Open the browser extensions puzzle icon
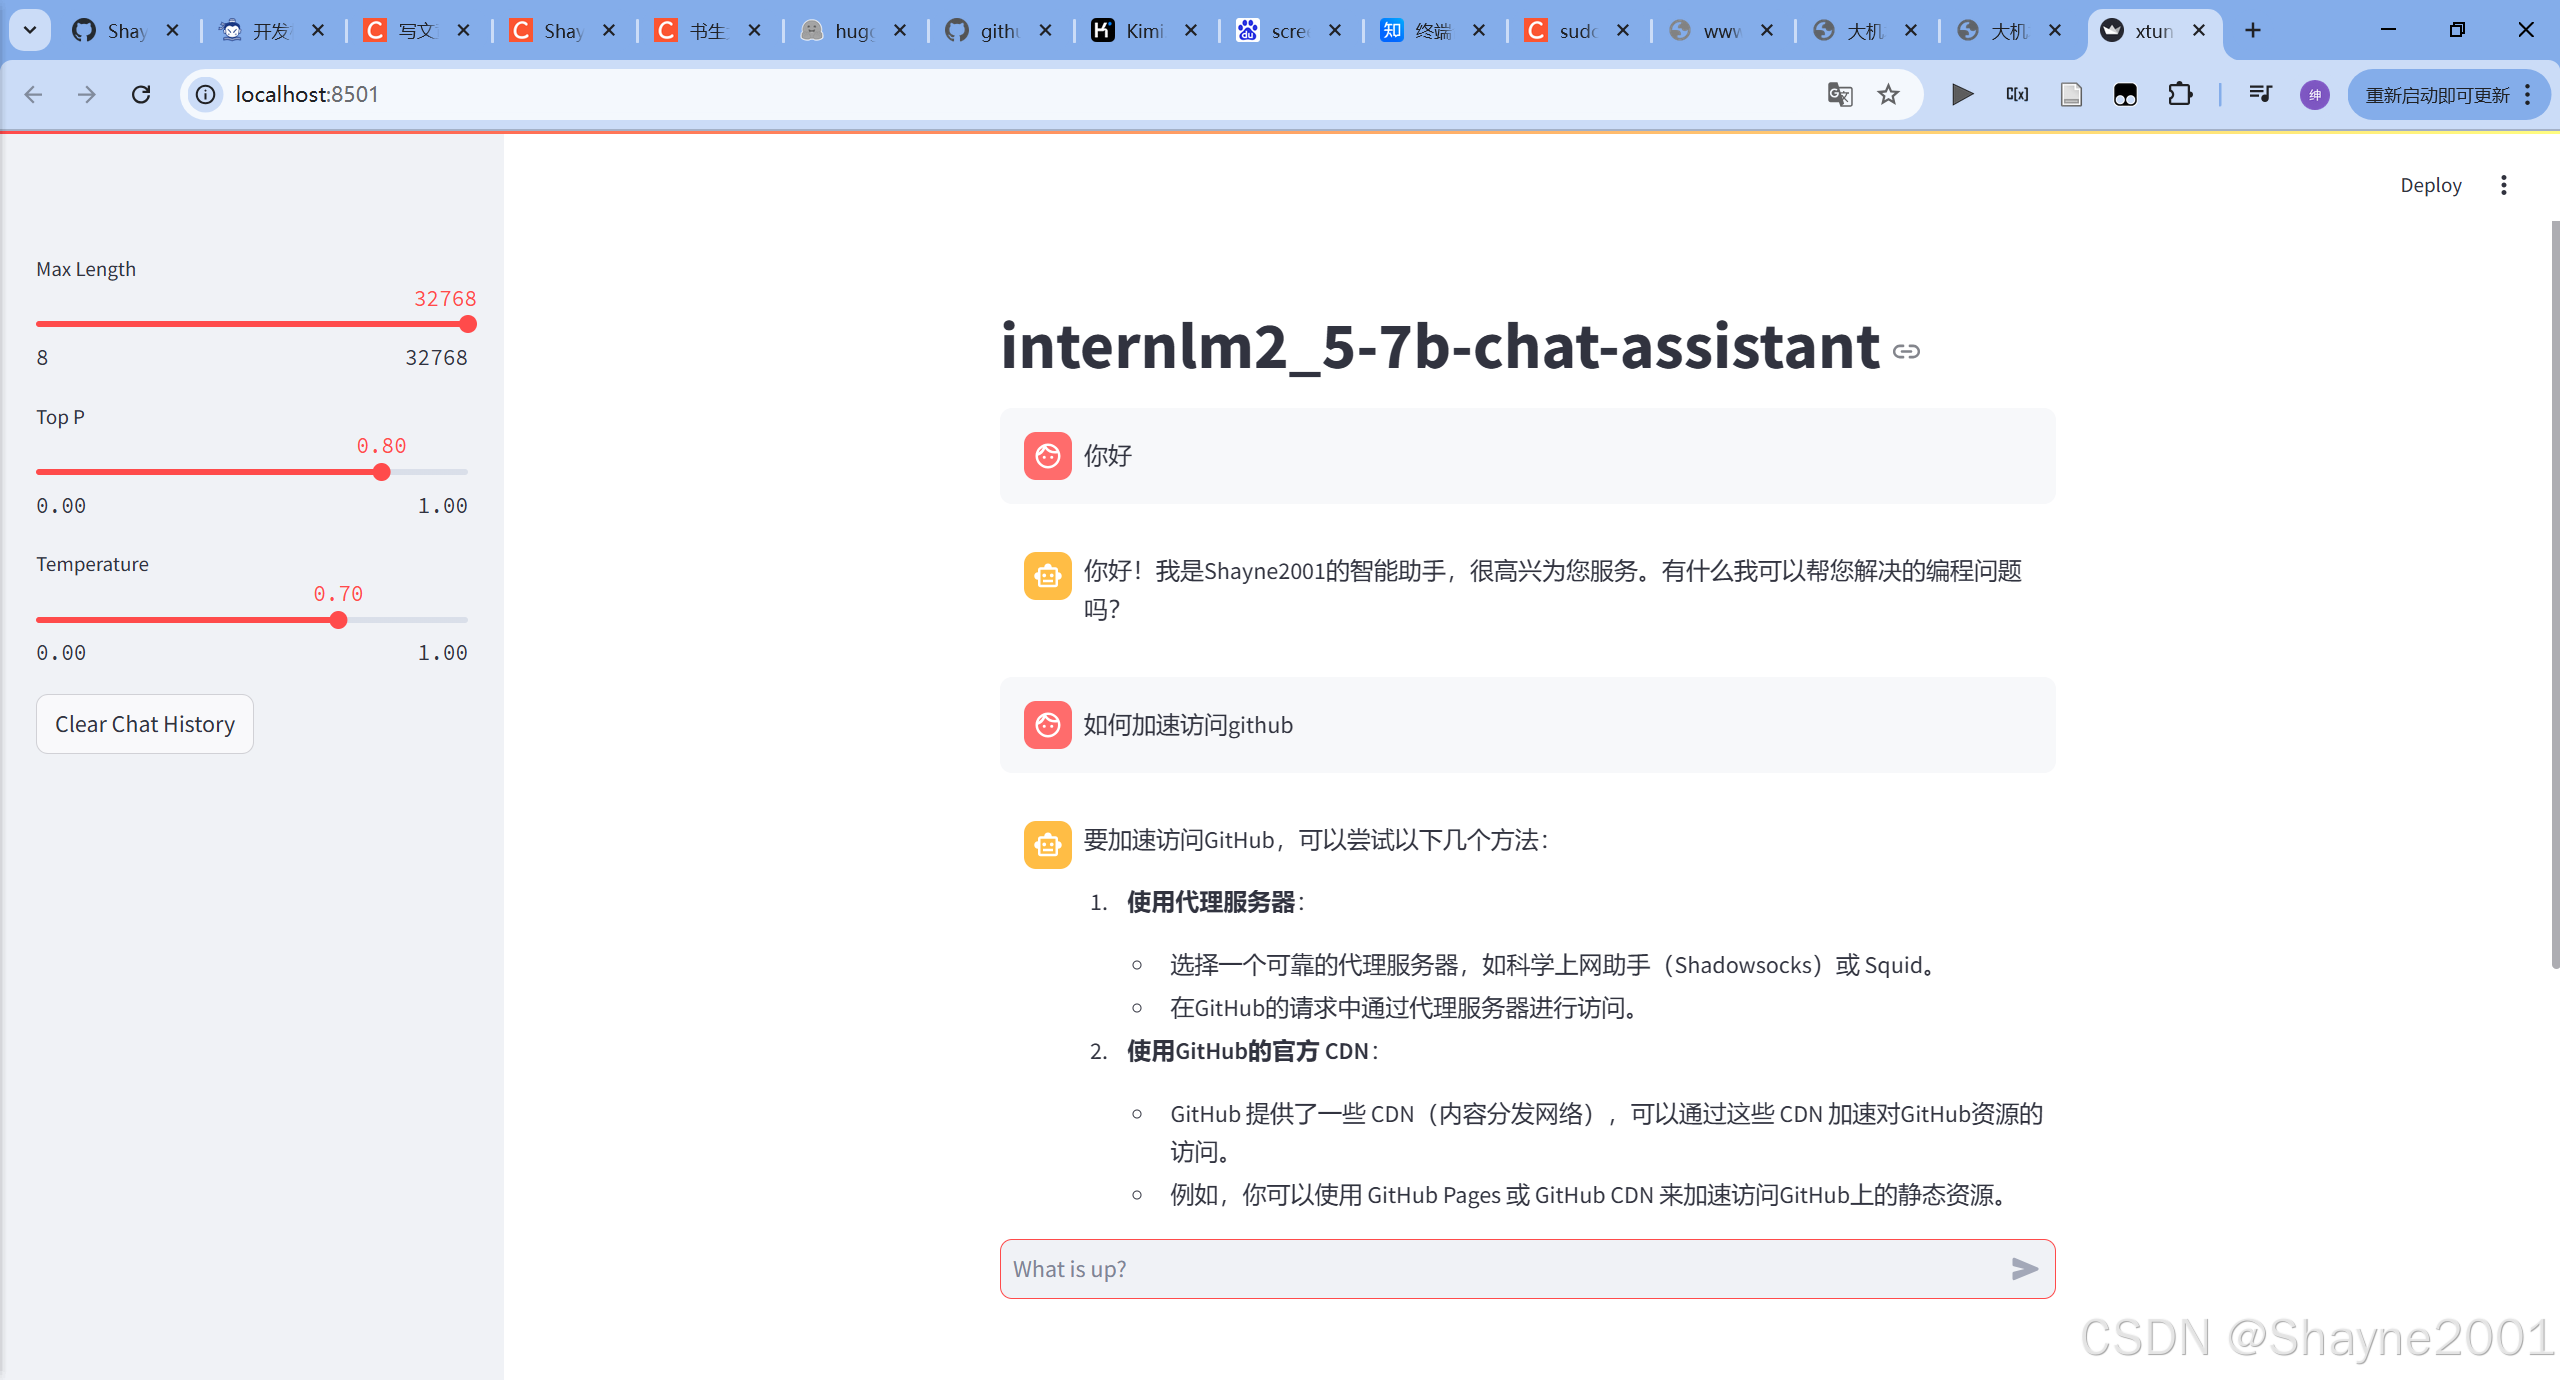 click(x=2181, y=94)
